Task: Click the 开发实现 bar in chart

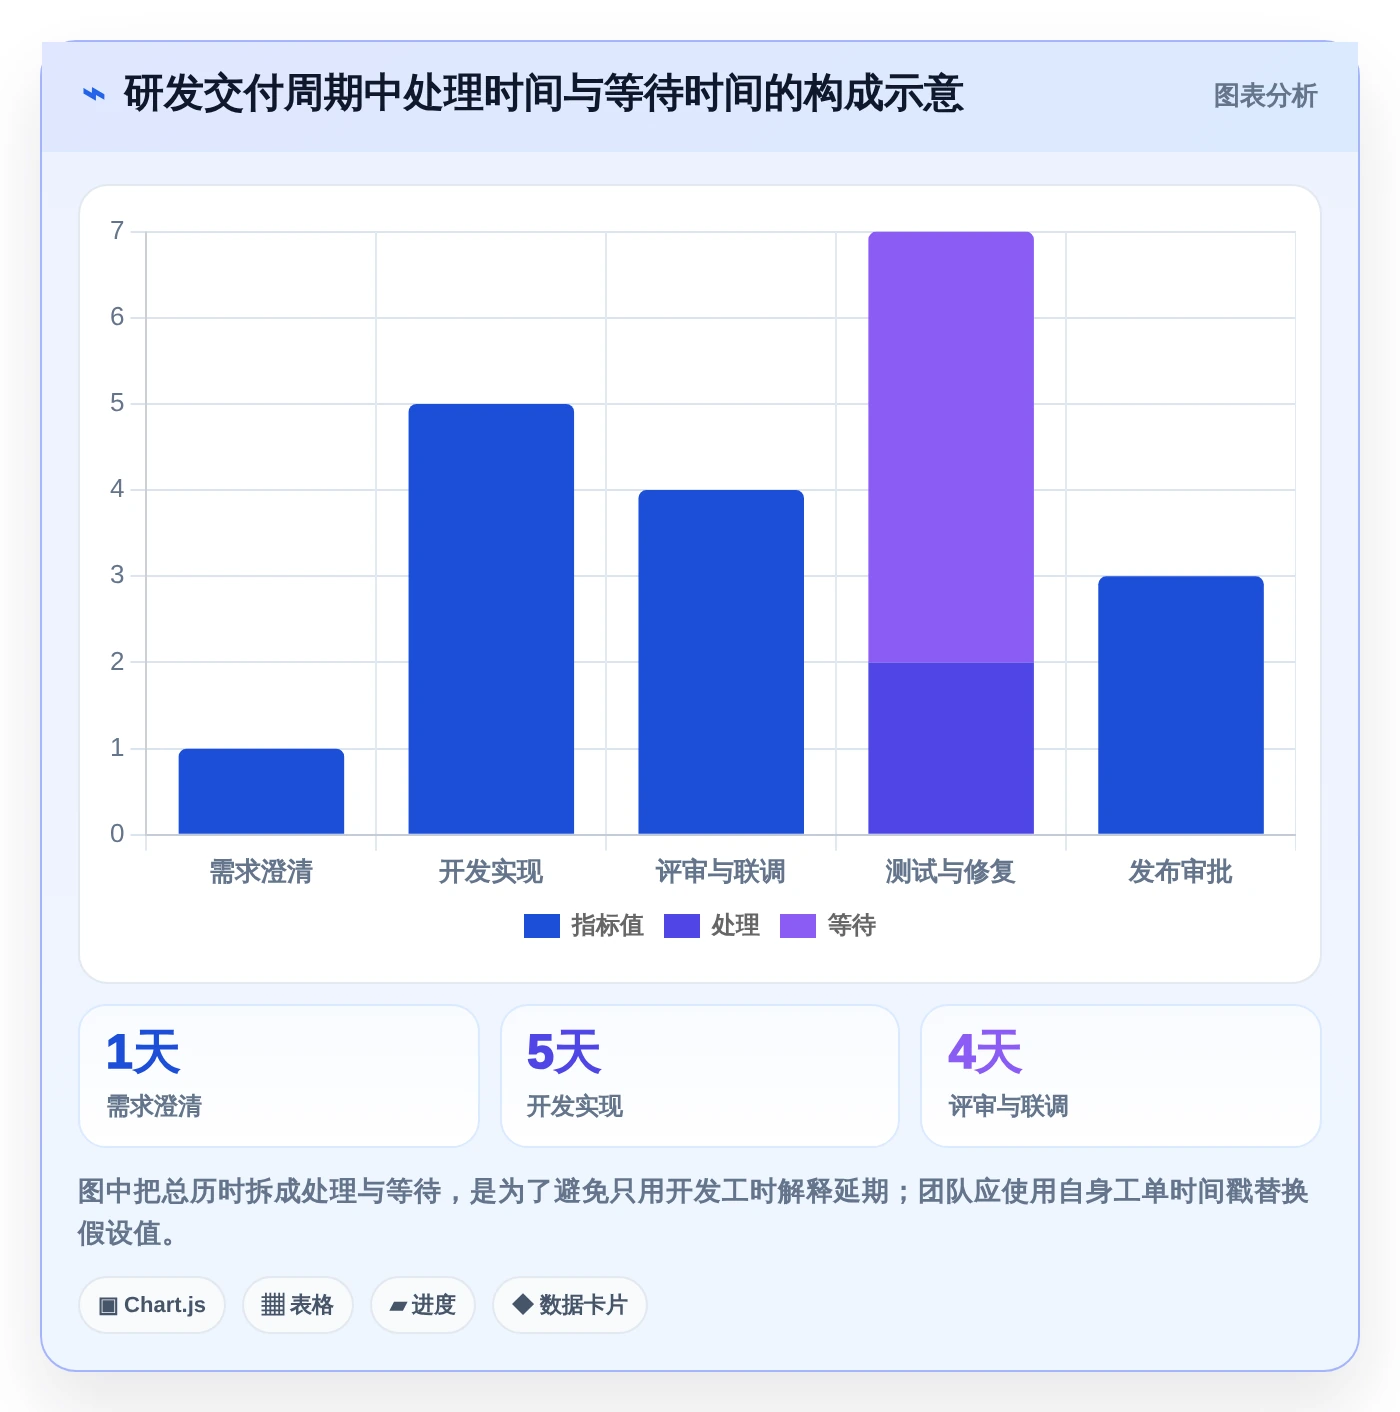Action: (x=491, y=619)
